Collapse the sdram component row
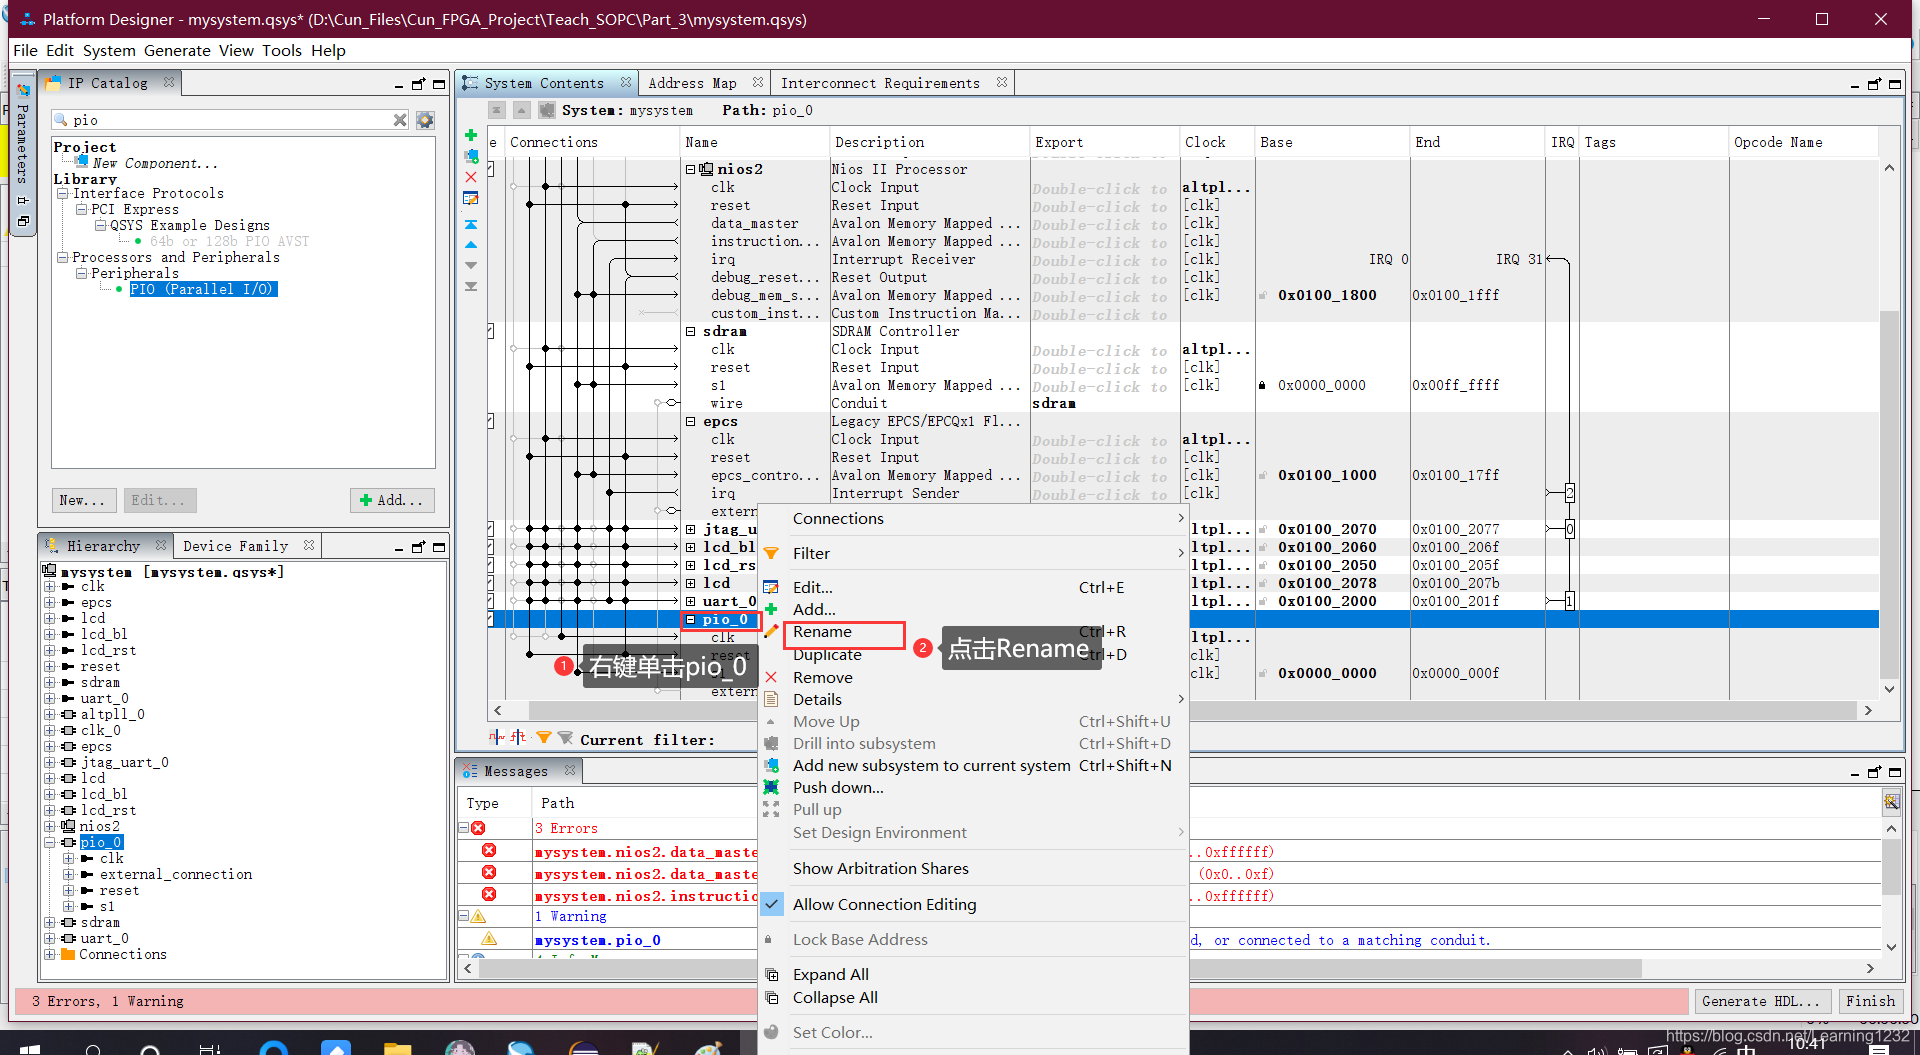This screenshot has width=1920, height=1055. (x=690, y=331)
